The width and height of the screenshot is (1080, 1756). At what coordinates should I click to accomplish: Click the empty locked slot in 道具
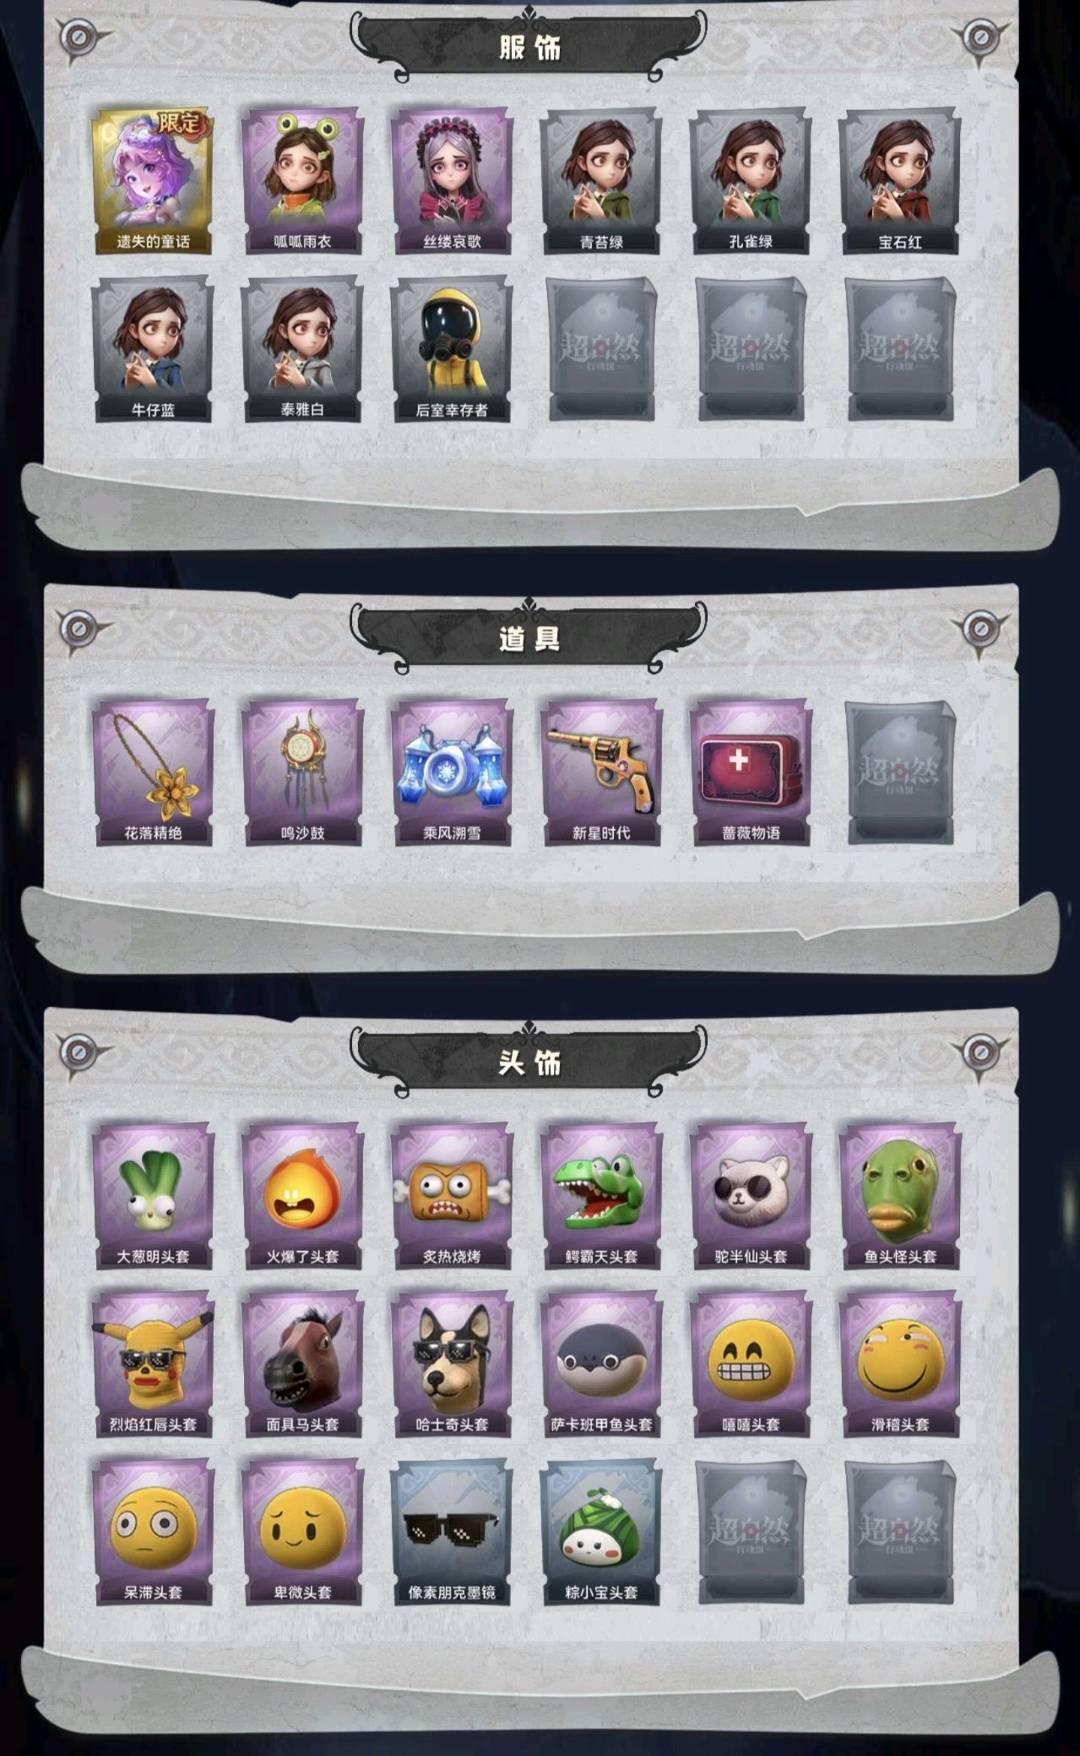tap(900, 772)
